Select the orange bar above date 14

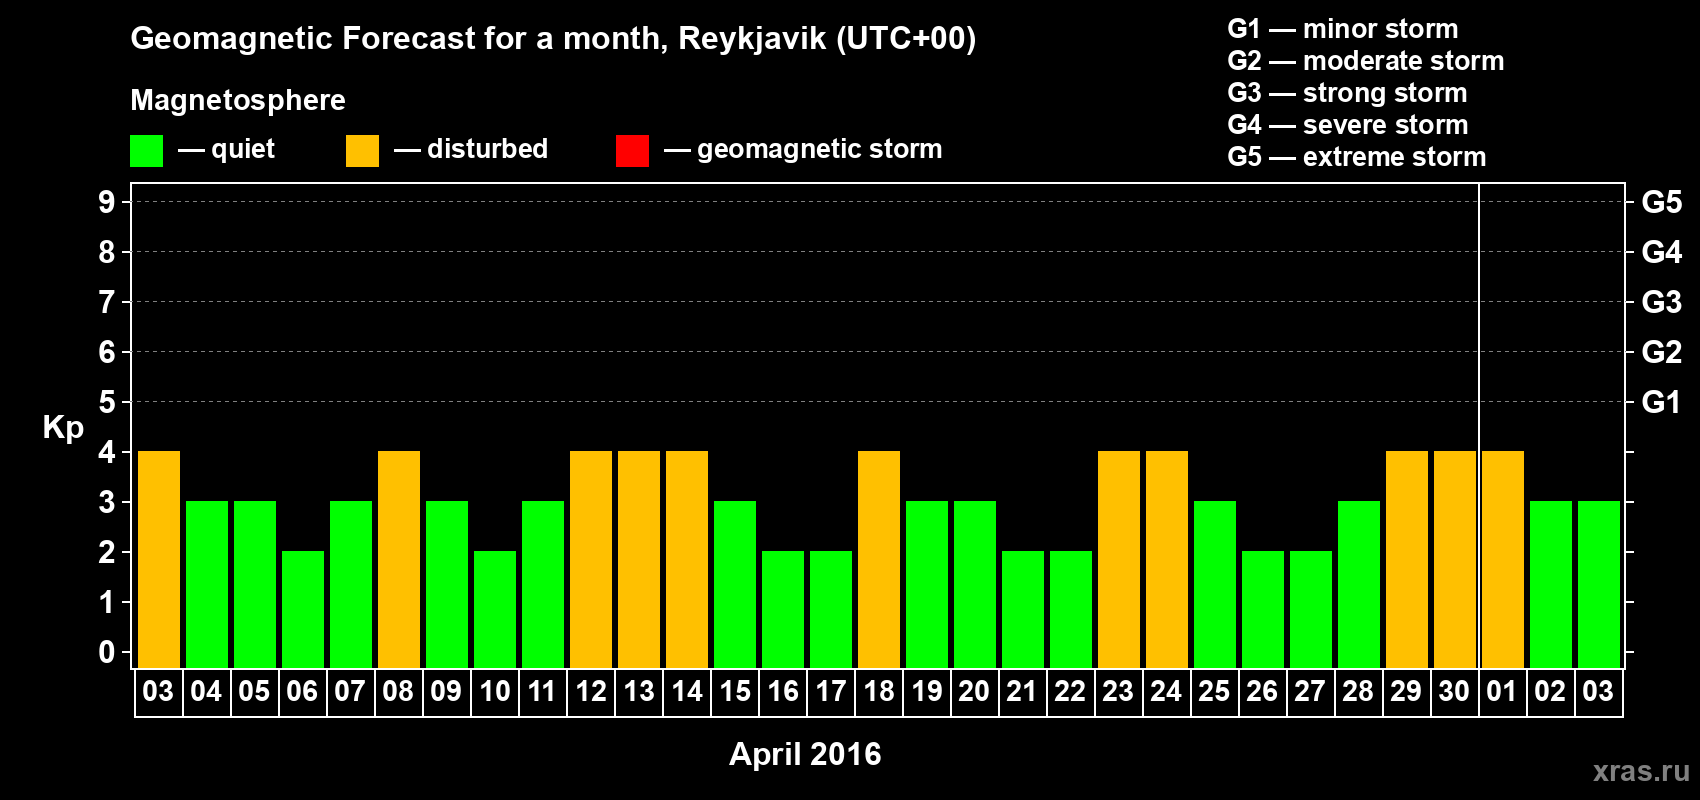coord(687,560)
